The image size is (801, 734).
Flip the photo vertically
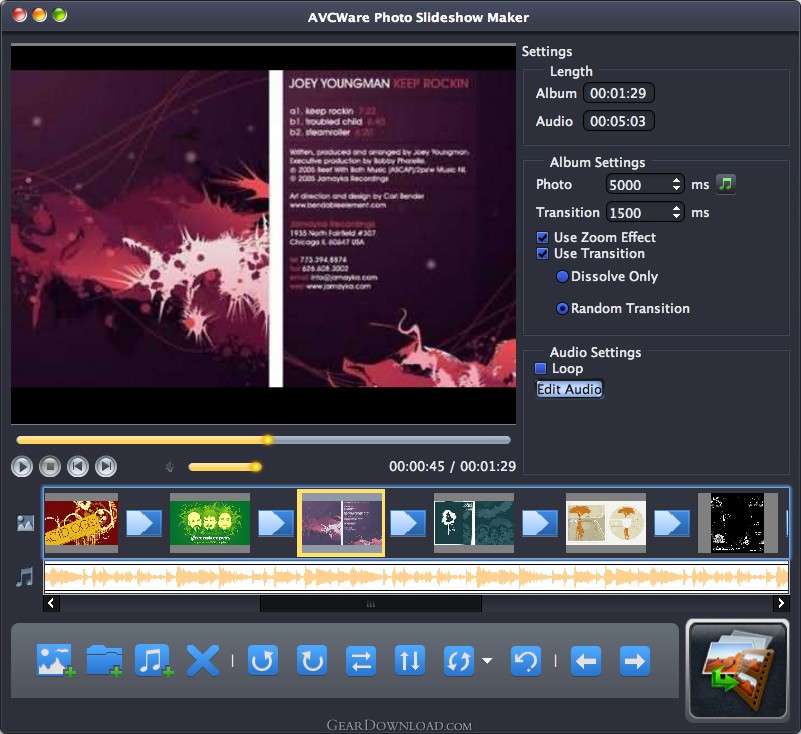(410, 660)
